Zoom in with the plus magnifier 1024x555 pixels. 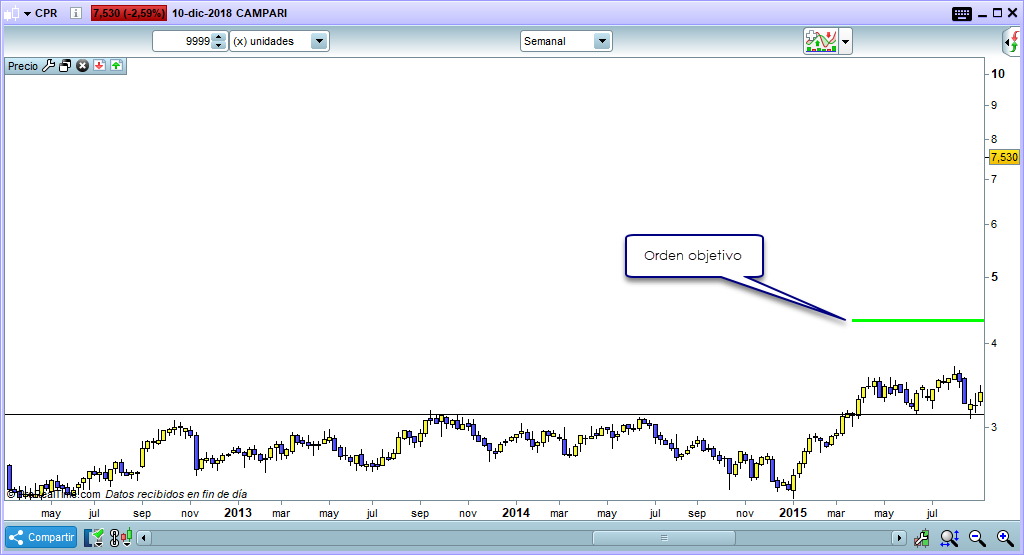click(x=1004, y=538)
